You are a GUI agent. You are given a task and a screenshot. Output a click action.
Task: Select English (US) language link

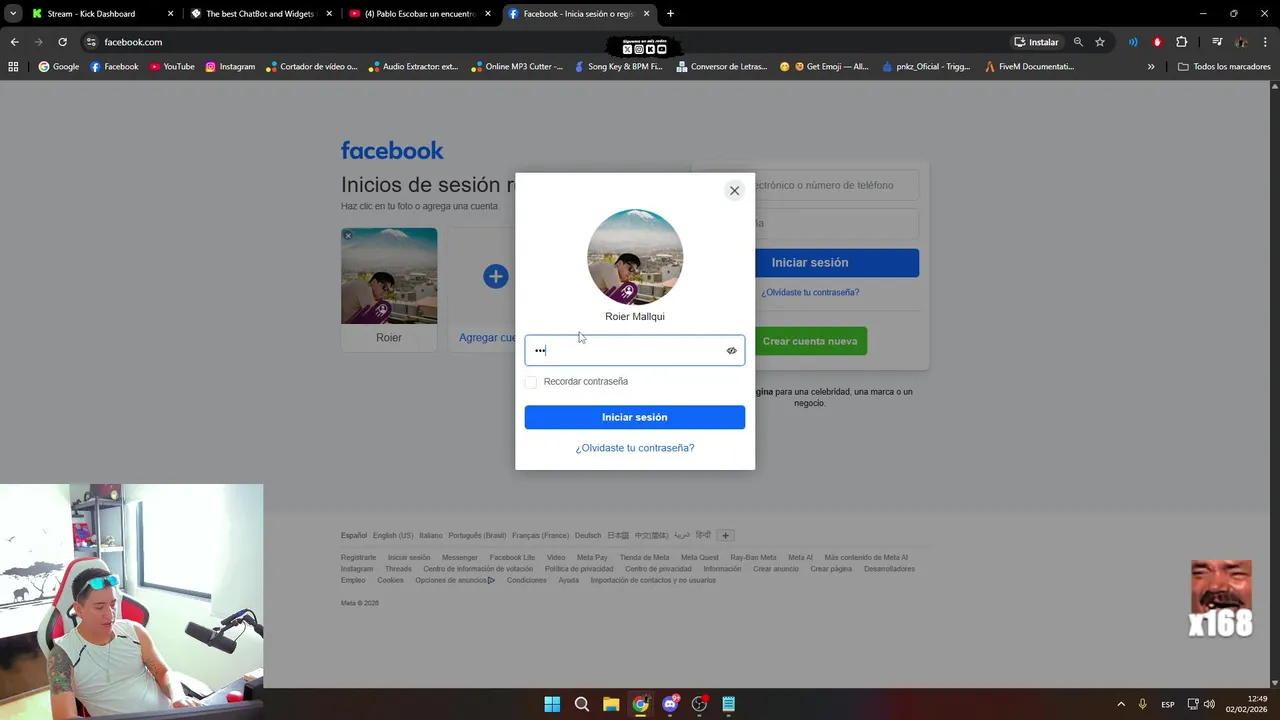pyautogui.click(x=393, y=535)
